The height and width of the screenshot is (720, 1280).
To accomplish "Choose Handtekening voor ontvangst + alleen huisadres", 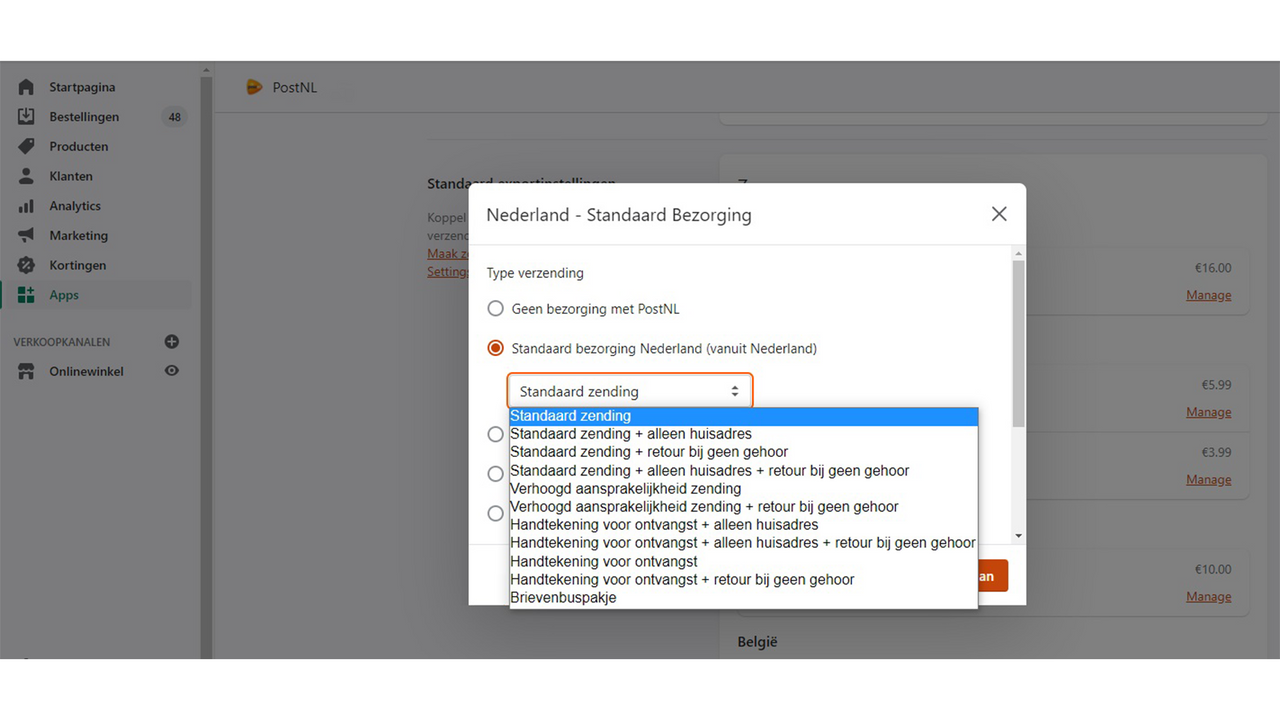I will coord(743,525).
